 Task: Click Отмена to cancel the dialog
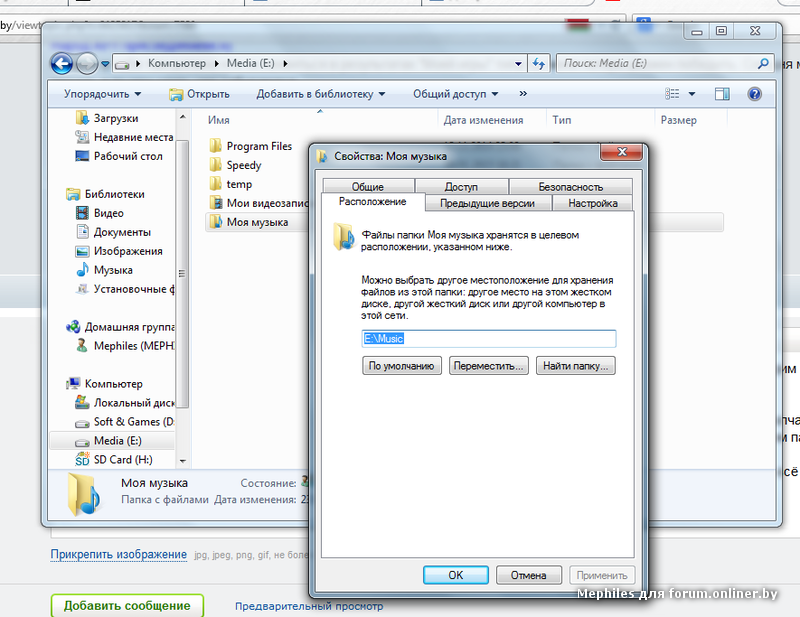point(529,575)
